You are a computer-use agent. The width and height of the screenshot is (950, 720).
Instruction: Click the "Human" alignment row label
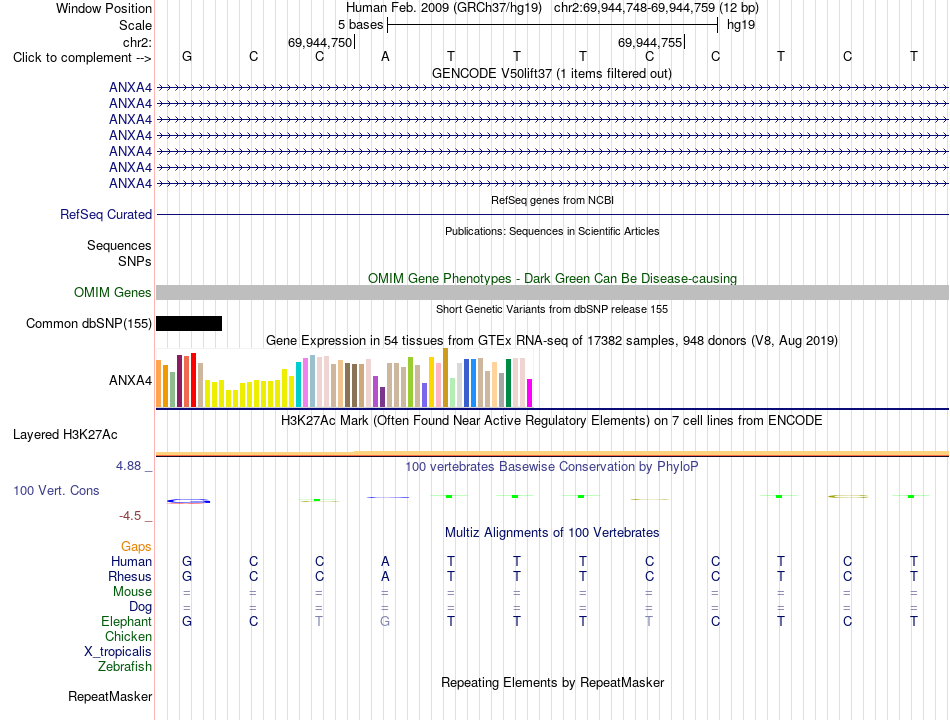tap(131, 562)
